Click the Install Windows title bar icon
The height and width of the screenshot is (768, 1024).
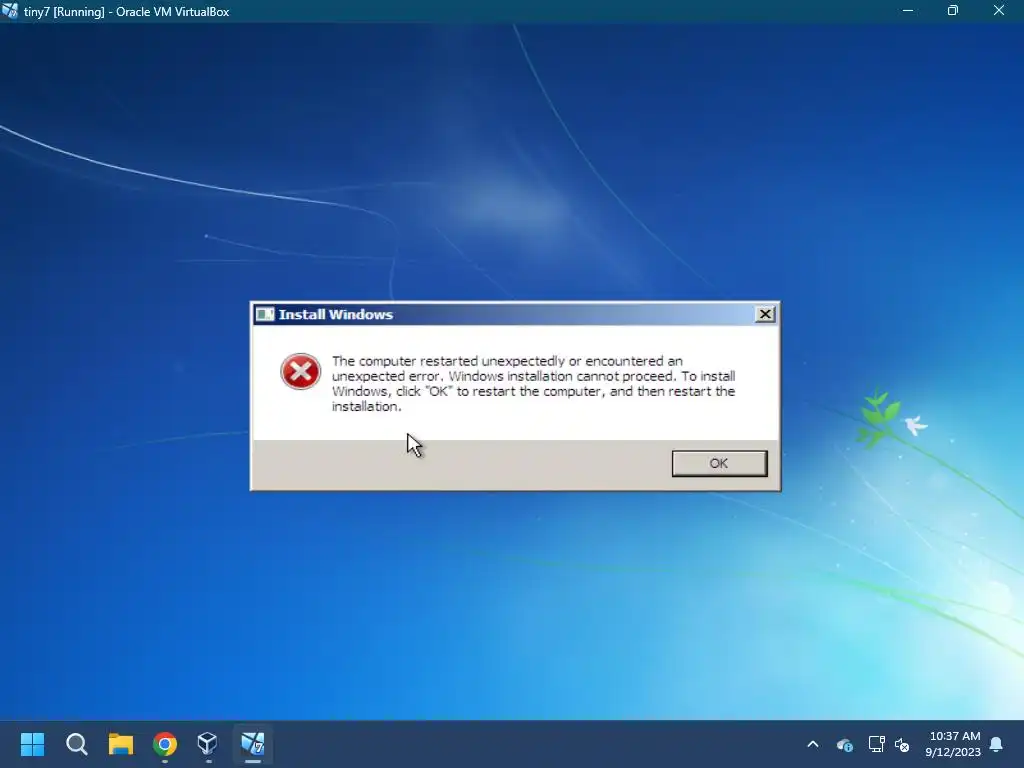[265, 314]
